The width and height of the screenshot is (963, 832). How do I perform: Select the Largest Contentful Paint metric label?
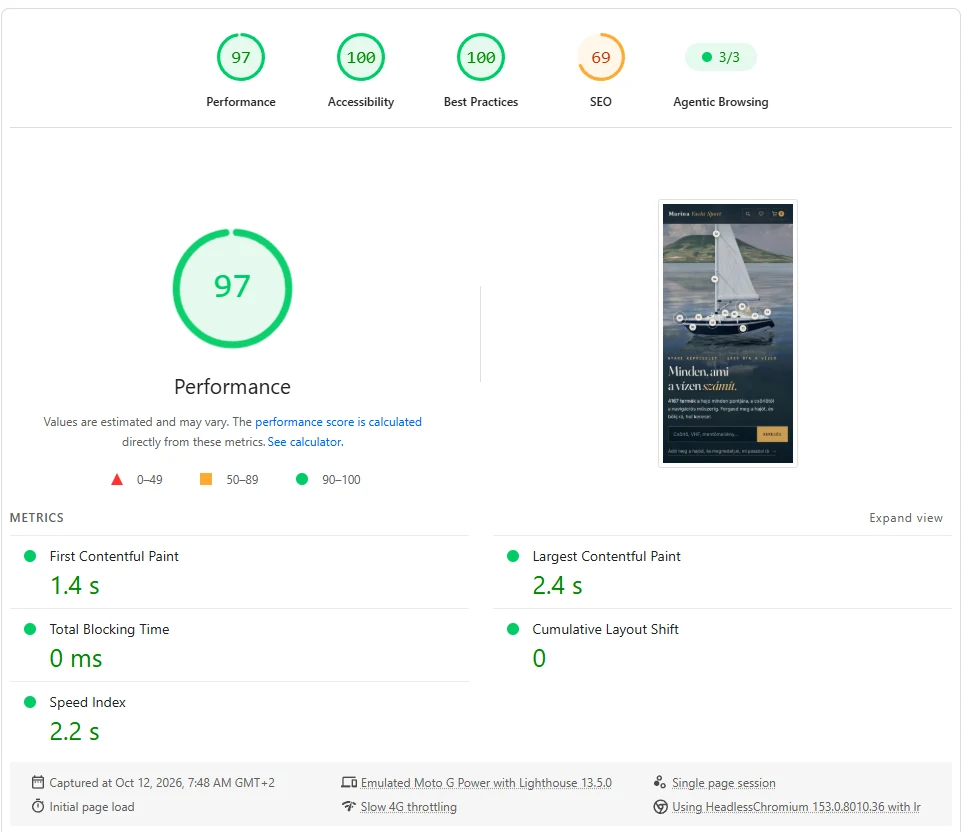[606, 556]
